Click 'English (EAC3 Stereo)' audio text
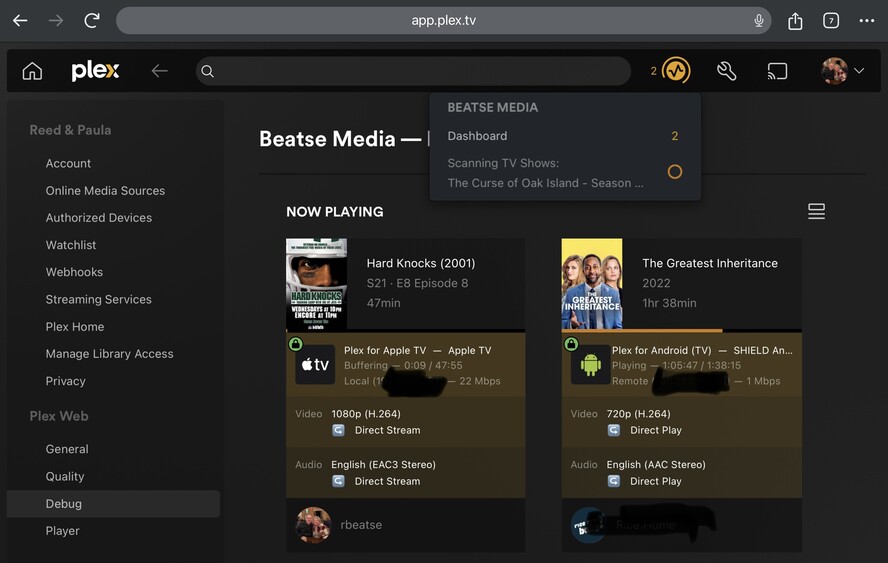The image size is (888, 563). click(x=383, y=464)
